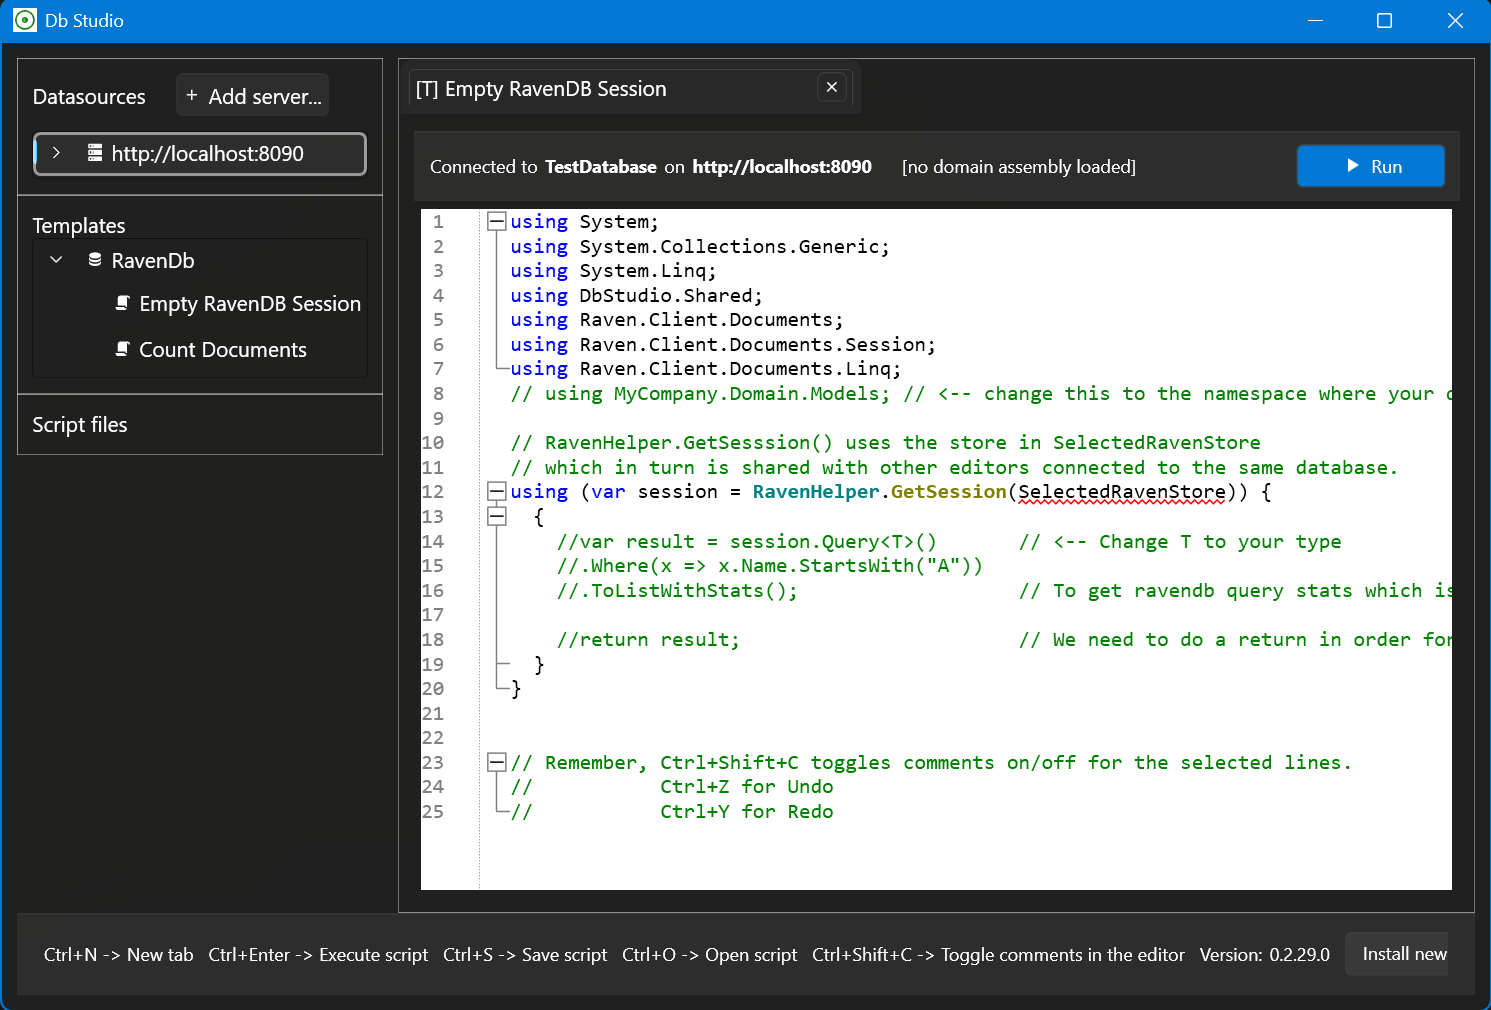Open the Count Documents template
The width and height of the screenshot is (1491, 1010).
click(223, 350)
